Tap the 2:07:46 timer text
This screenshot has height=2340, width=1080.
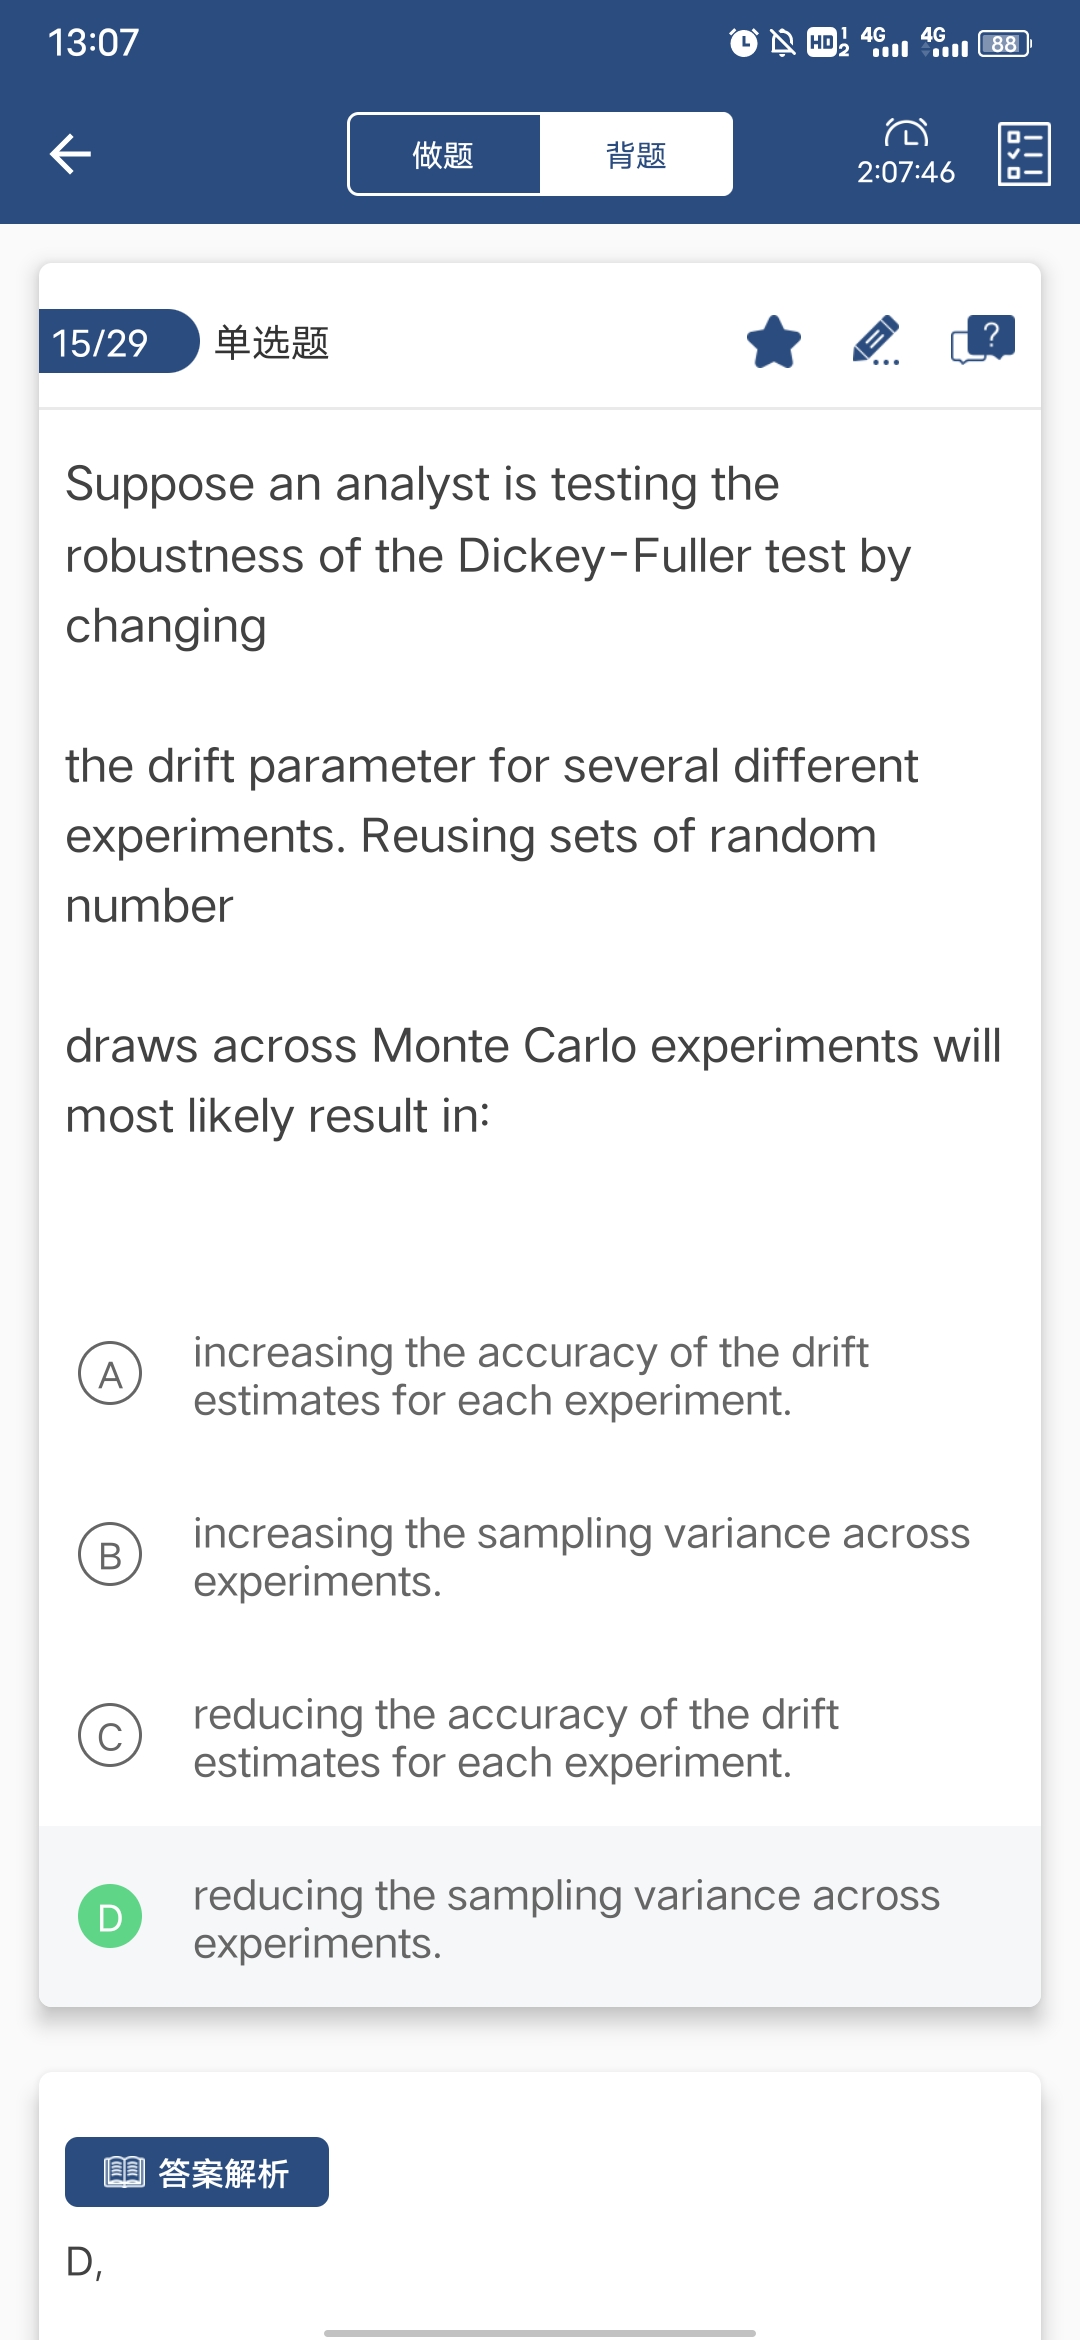[906, 172]
